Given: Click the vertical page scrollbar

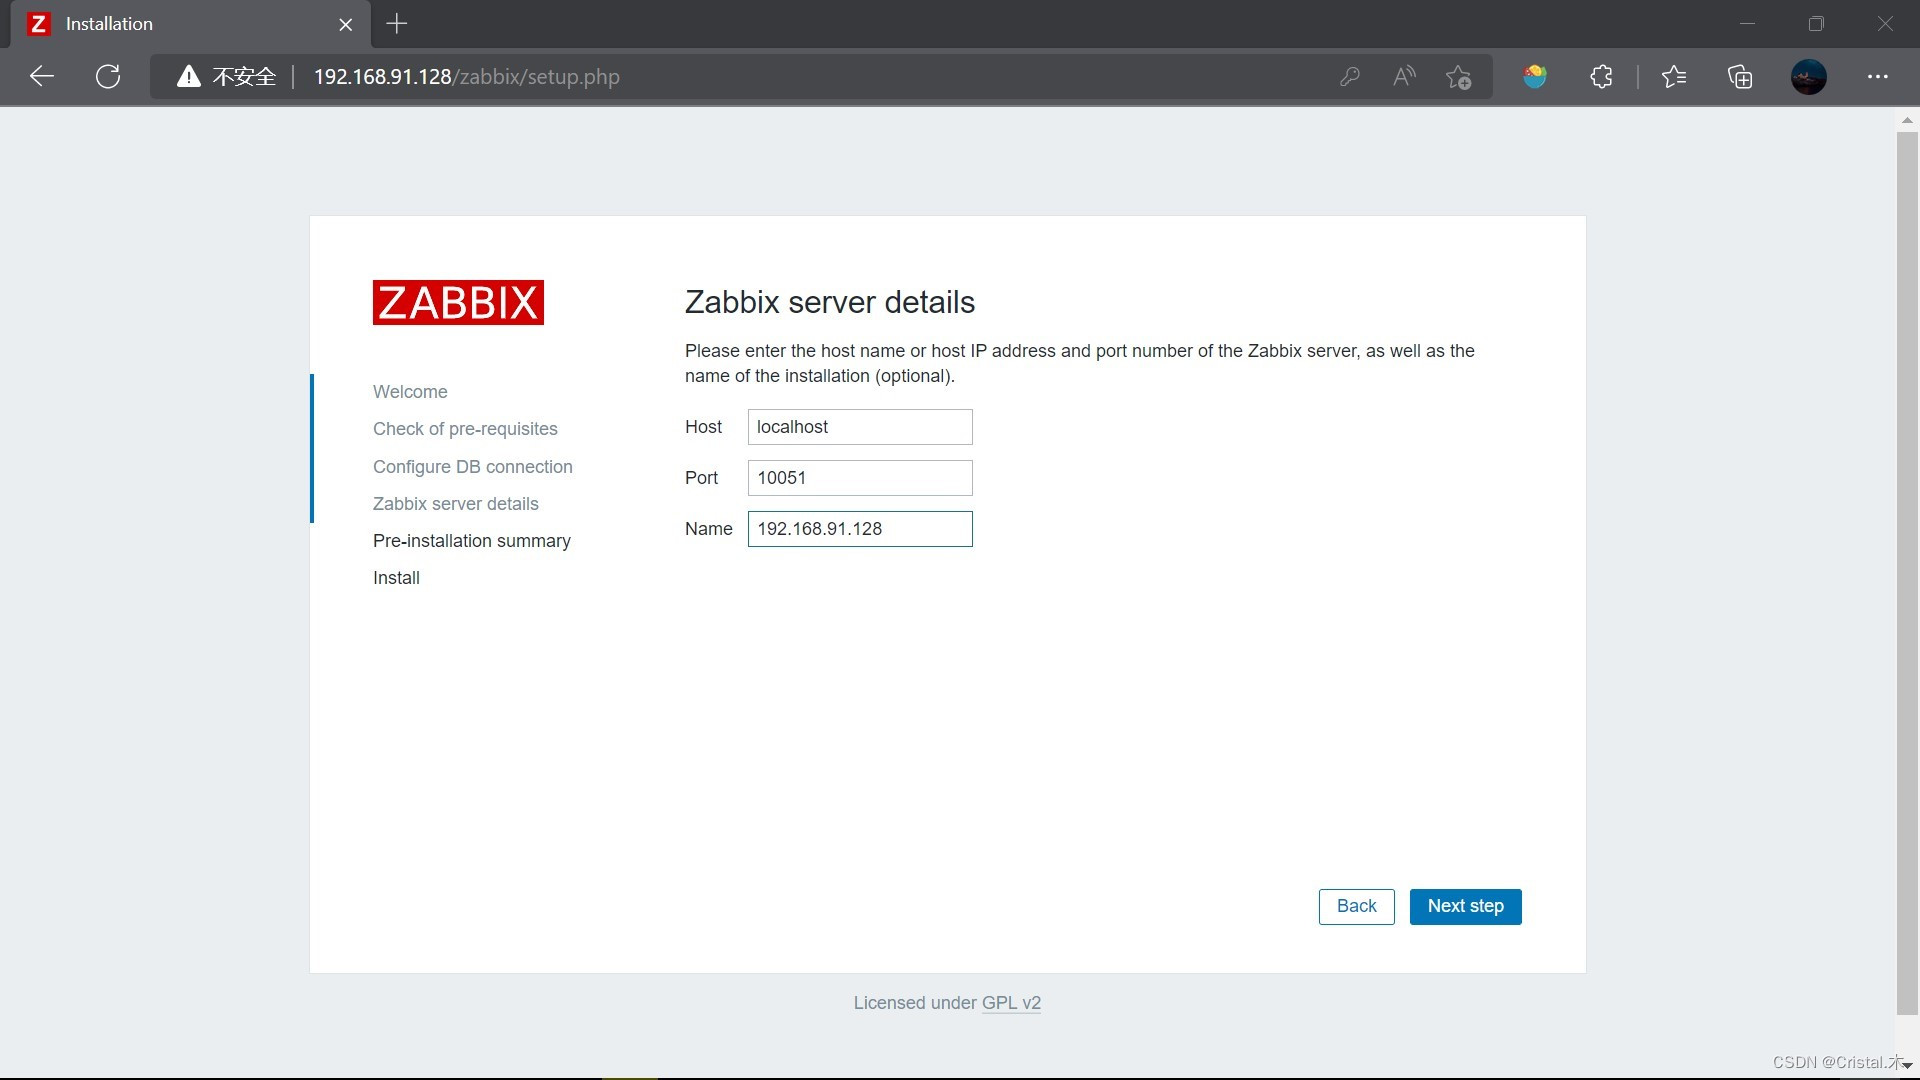Looking at the screenshot, I should point(1906,570).
